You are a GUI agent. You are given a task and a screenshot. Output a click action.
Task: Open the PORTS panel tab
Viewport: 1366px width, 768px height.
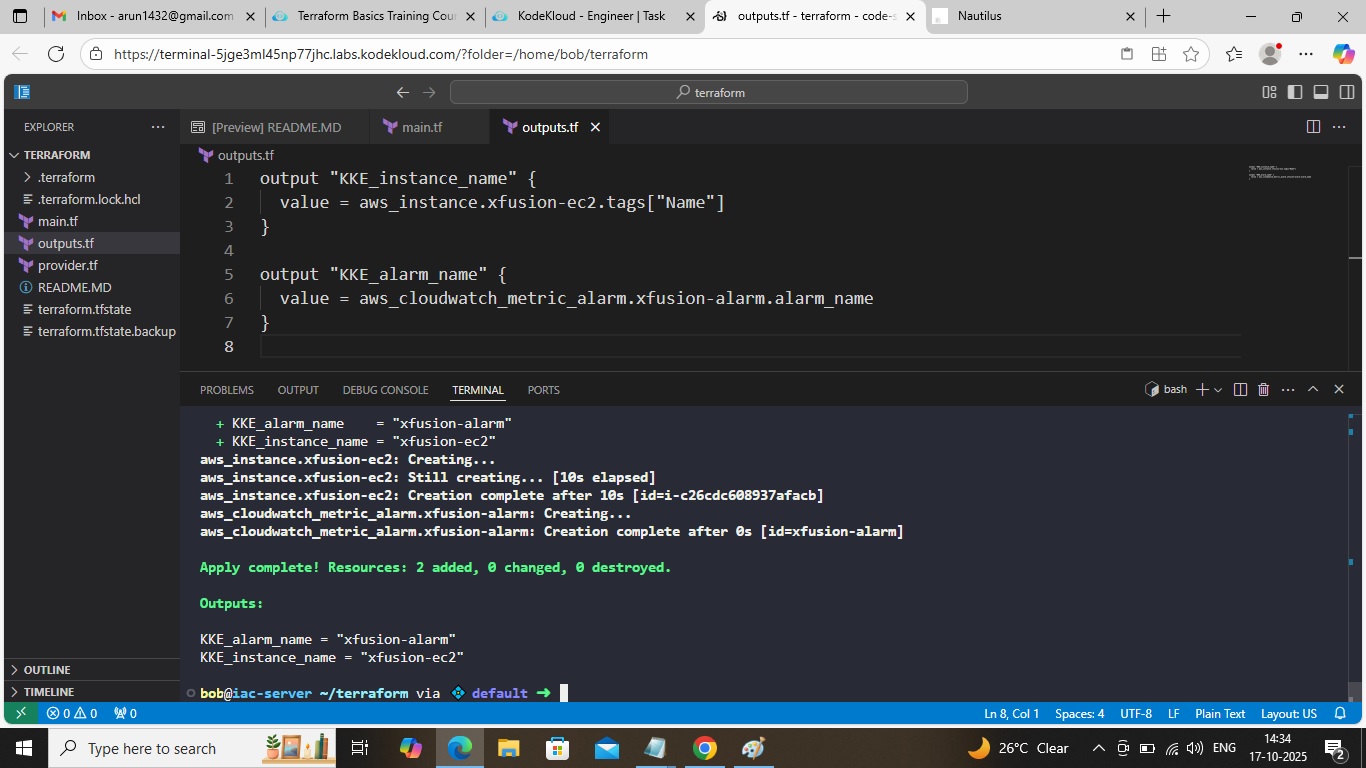[x=544, y=390]
